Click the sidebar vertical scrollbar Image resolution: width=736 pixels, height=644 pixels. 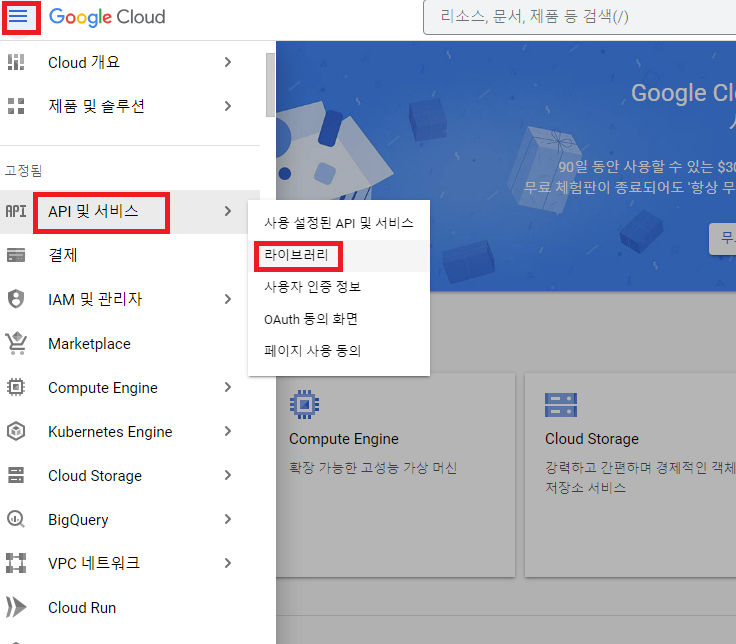click(x=270, y=84)
